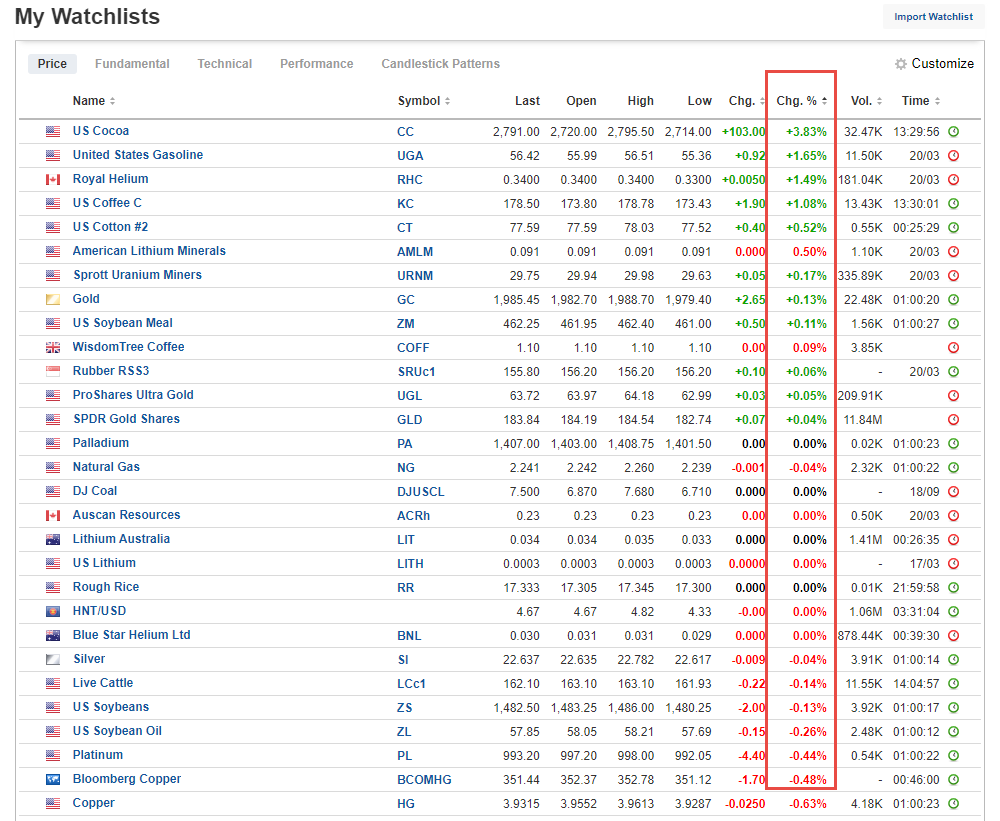Image resolution: width=1000 pixels, height=821 pixels.
Task: Switch to the Technical tab
Action: [x=224, y=64]
